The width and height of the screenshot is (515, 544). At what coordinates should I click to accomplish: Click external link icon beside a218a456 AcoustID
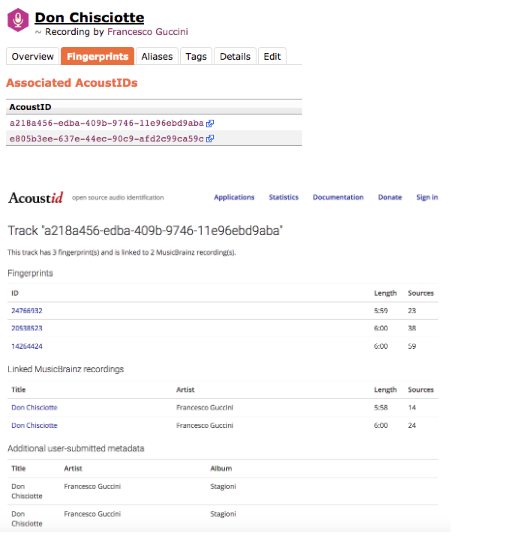210,124
